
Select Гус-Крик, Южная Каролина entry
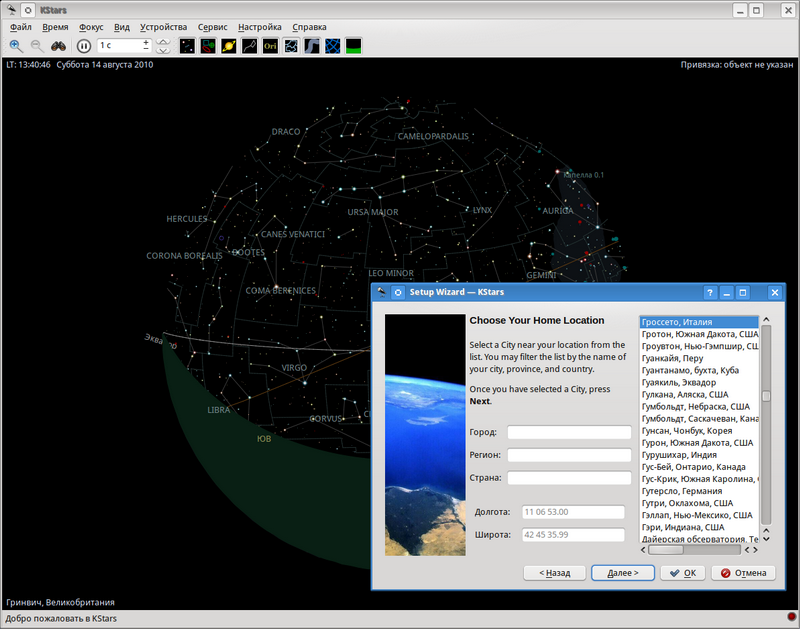point(699,479)
